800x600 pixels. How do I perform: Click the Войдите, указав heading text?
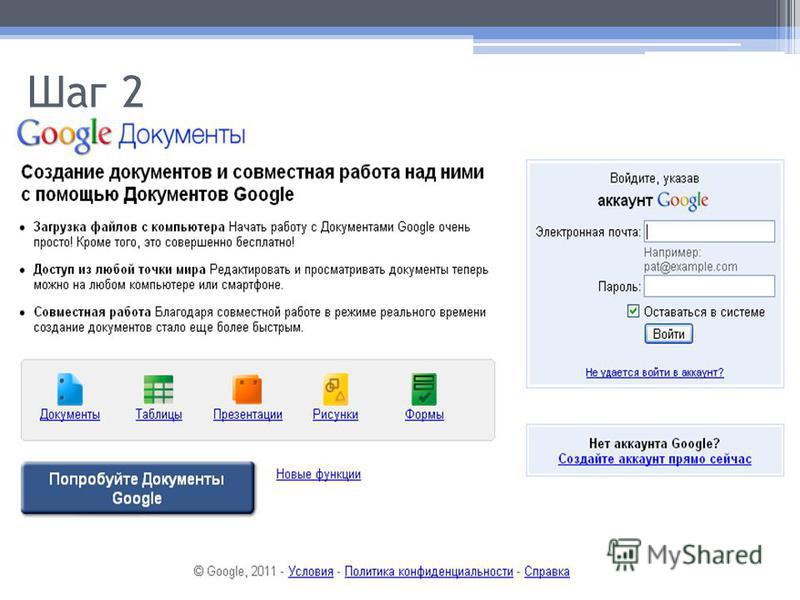pos(655,178)
